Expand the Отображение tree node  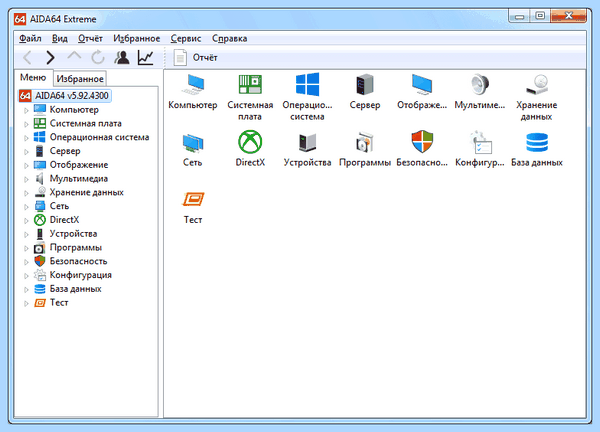26,165
